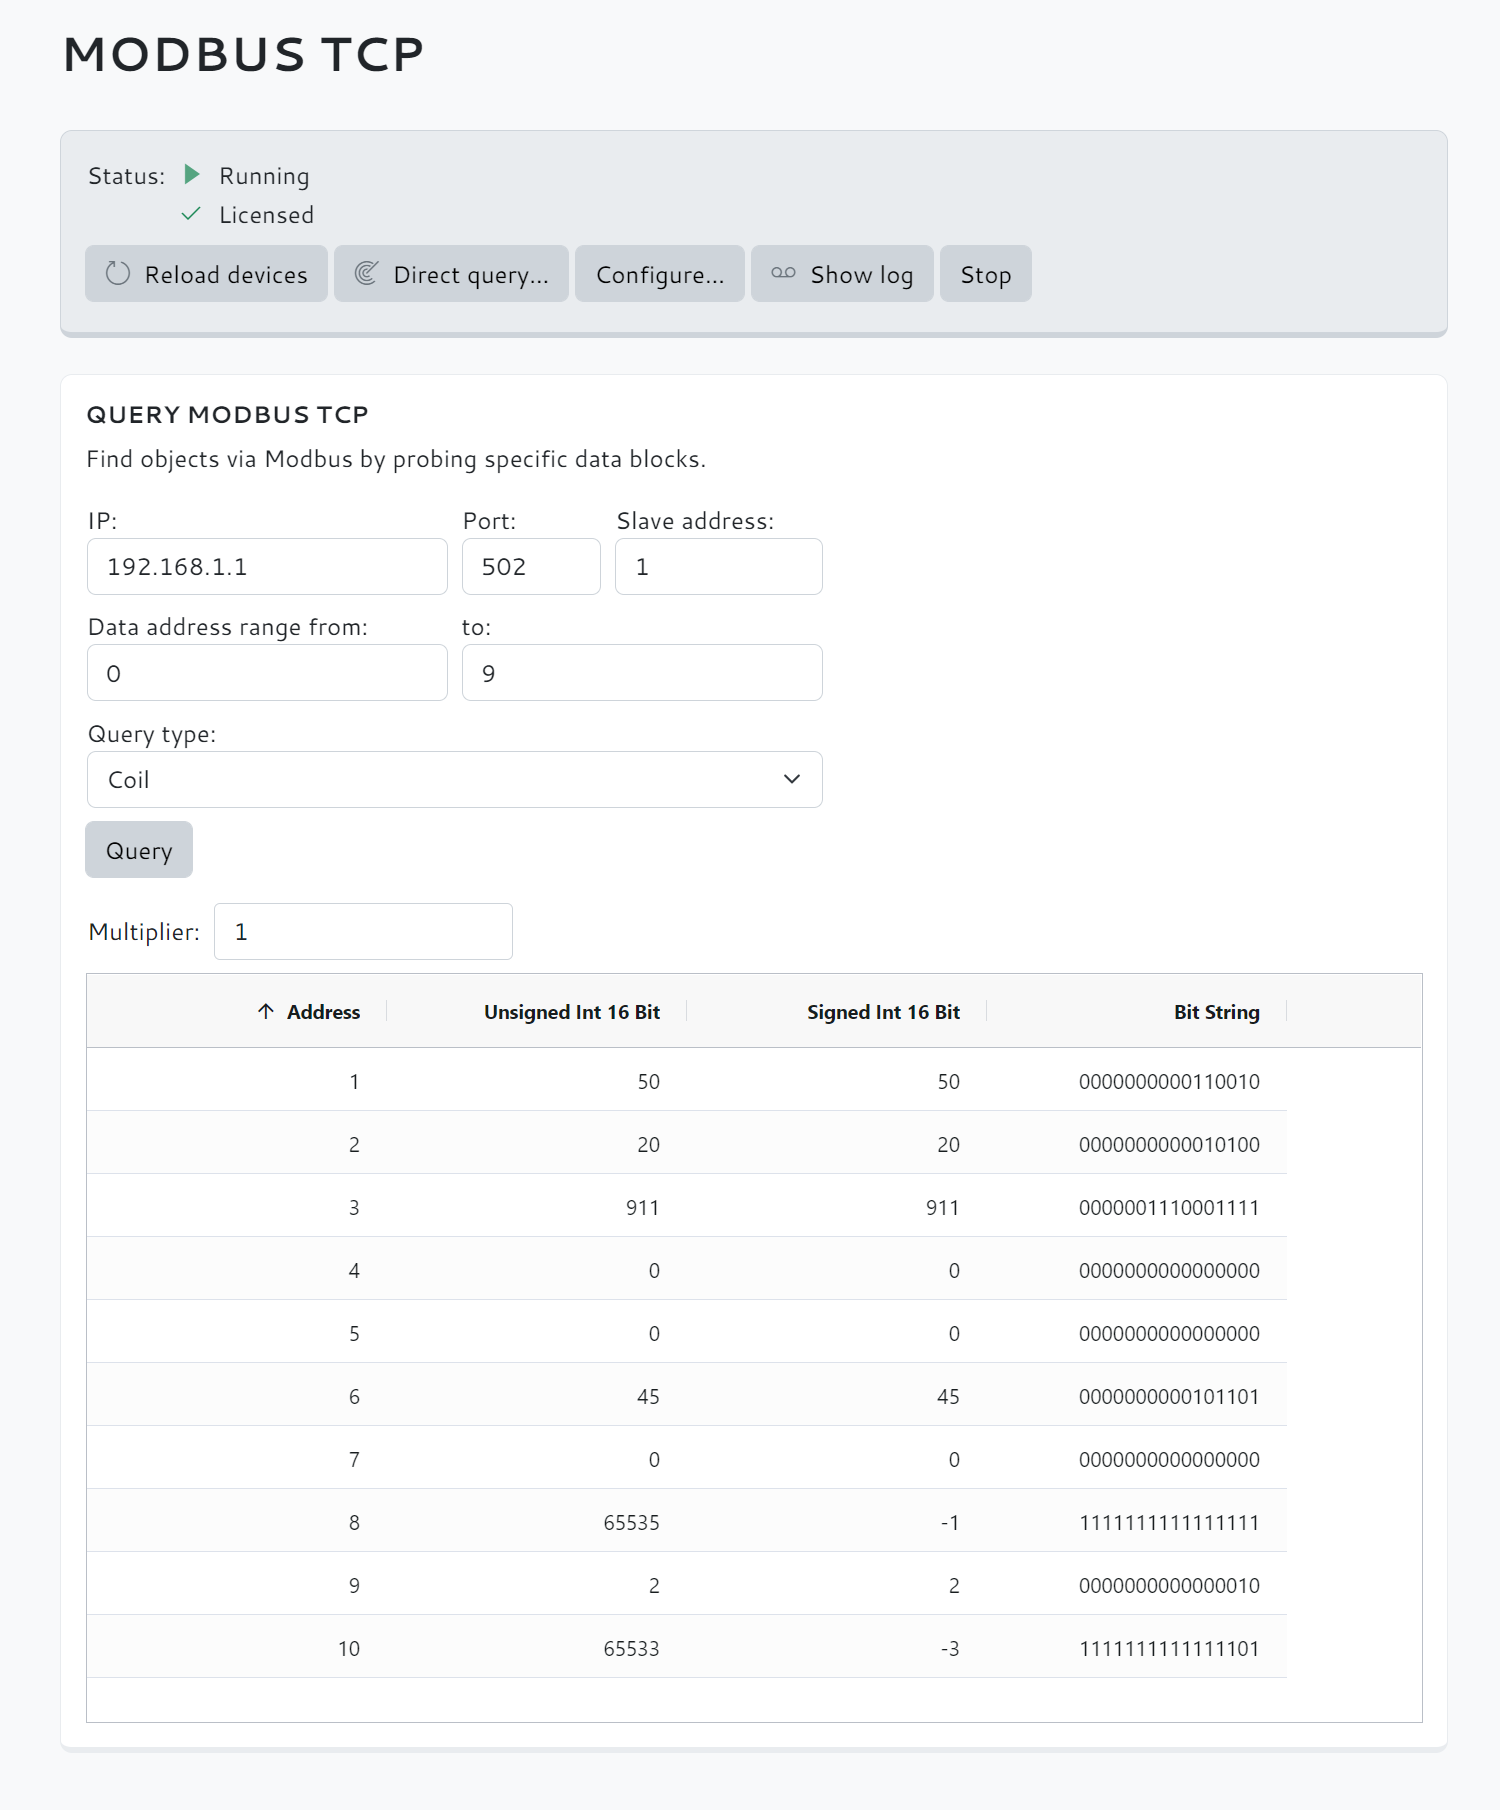Focus the IP address input field
This screenshot has width=1500, height=1810.
click(267, 567)
